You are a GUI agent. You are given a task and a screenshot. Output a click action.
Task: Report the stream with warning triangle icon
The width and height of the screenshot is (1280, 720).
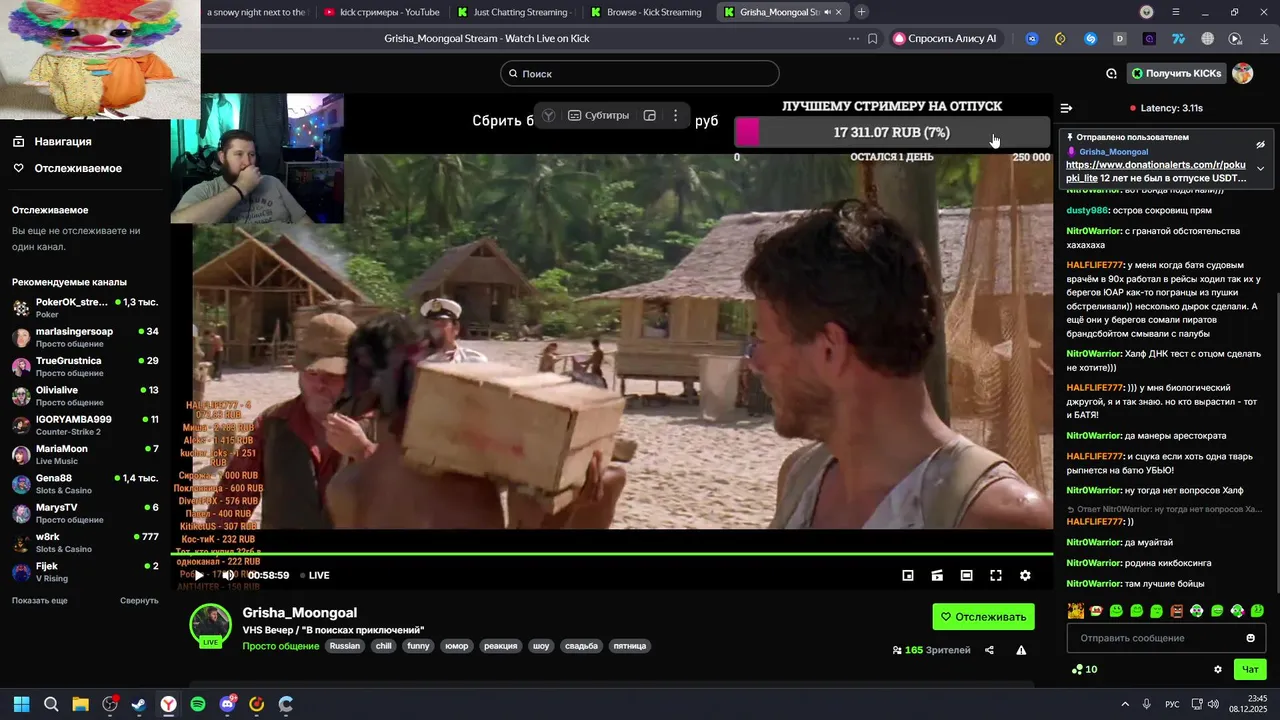pos(1021,650)
